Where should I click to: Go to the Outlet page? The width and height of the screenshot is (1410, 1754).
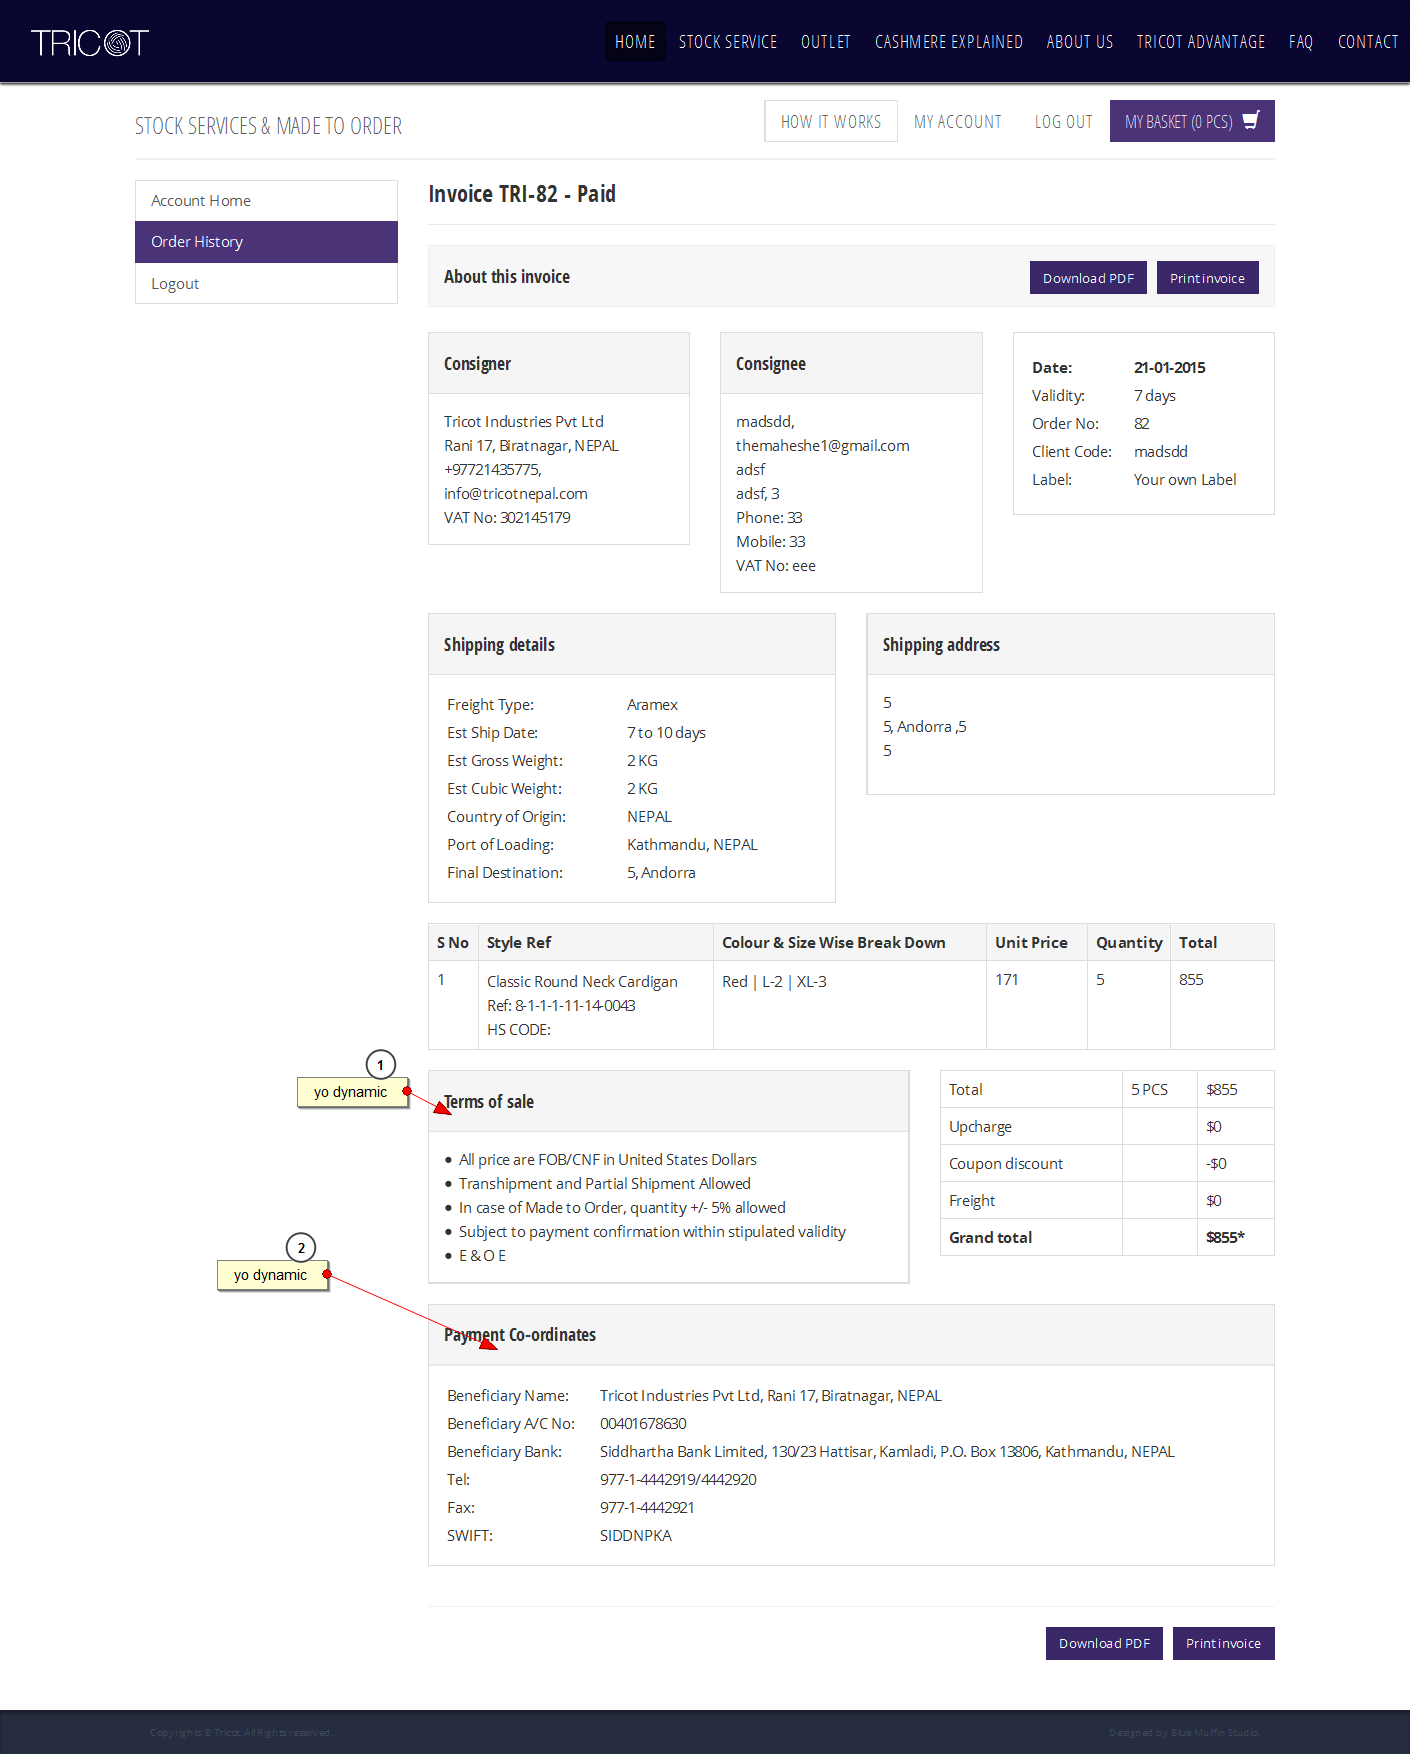click(x=825, y=42)
